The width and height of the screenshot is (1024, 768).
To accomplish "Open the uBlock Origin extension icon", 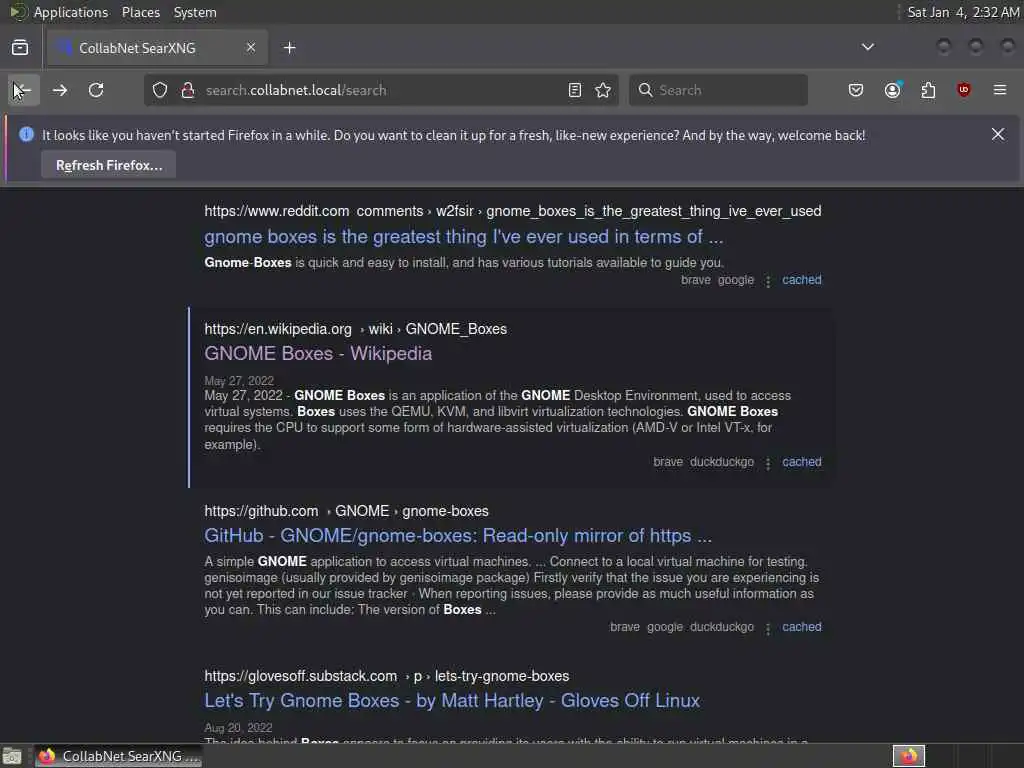I will coord(963,90).
